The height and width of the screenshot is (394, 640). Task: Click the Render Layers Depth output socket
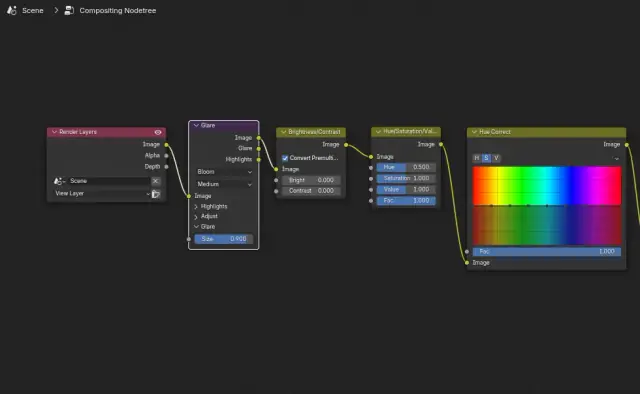click(167, 167)
